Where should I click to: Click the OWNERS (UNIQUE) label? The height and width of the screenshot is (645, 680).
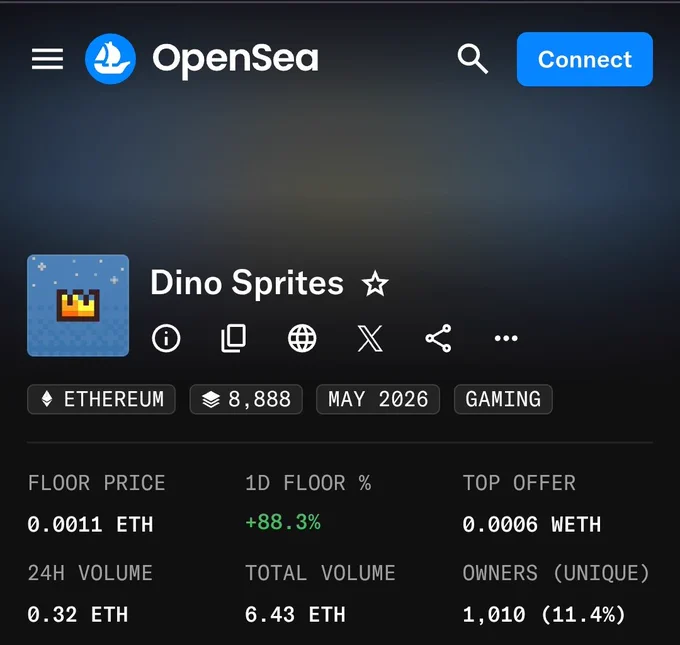pos(556,573)
